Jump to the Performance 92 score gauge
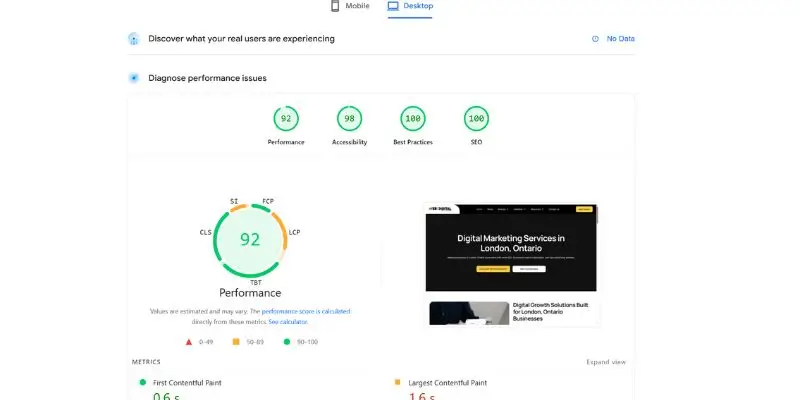This screenshot has width=800, height=400. [x=286, y=119]
